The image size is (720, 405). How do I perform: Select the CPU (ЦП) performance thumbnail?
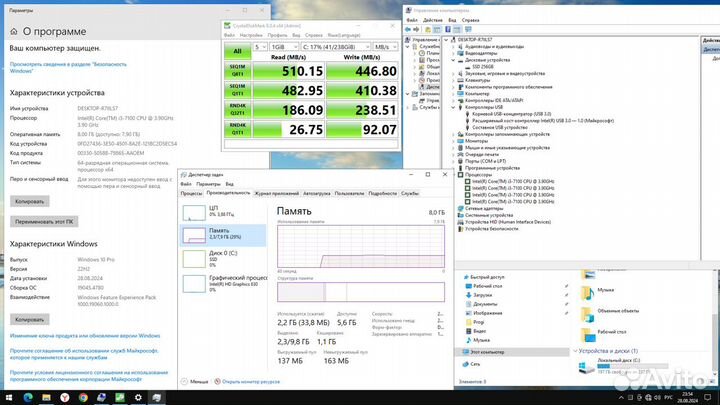222,213
